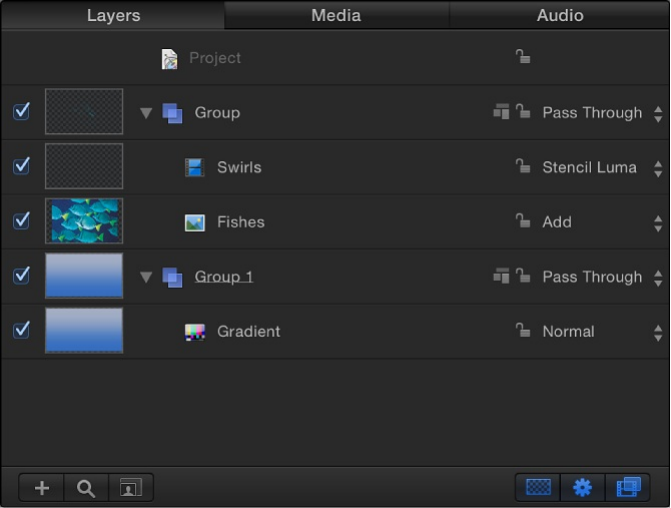Click the gear behaviors button
671x508 pixels.
pyautogui.click(x=582, y=488)
